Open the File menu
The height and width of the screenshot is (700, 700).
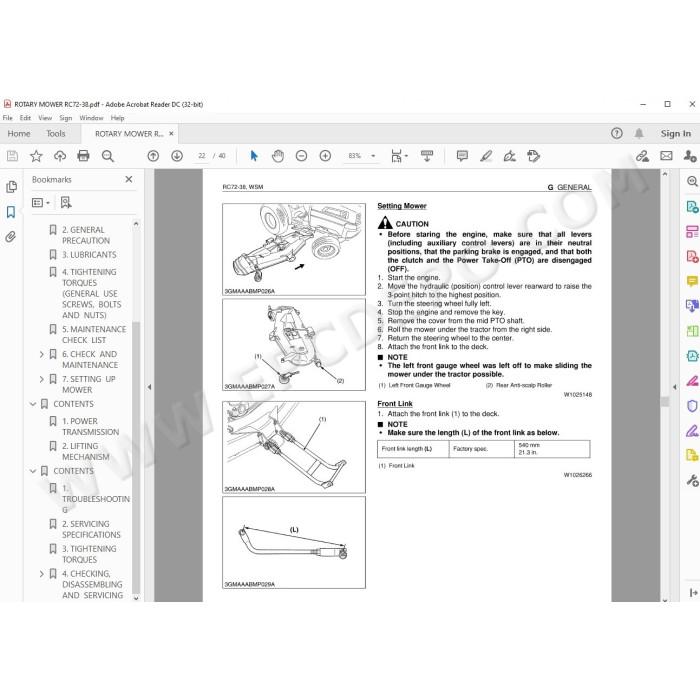[8, 118]
